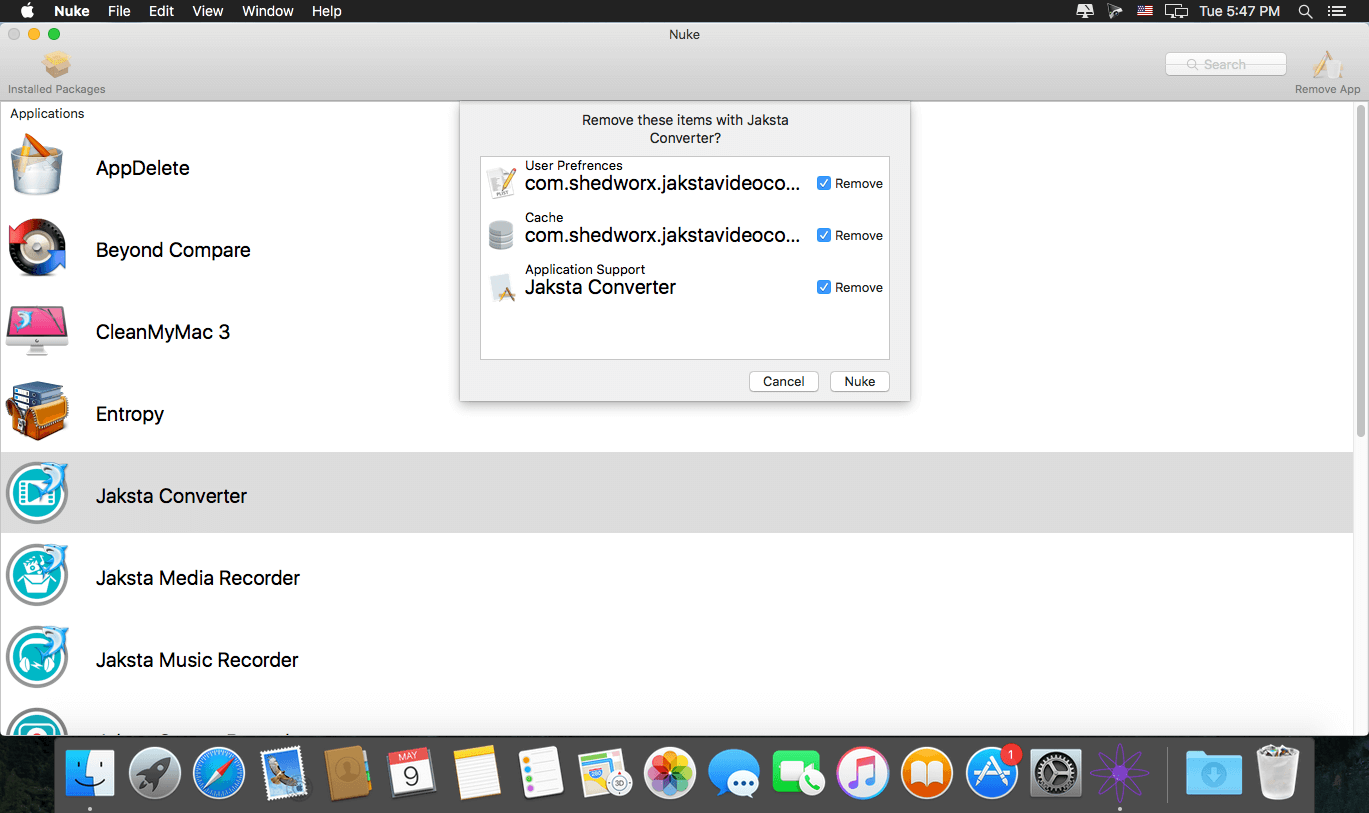Click the Application Support folder icon in dialog
The width and height of the screenshot is (1369, 813).
501,287
